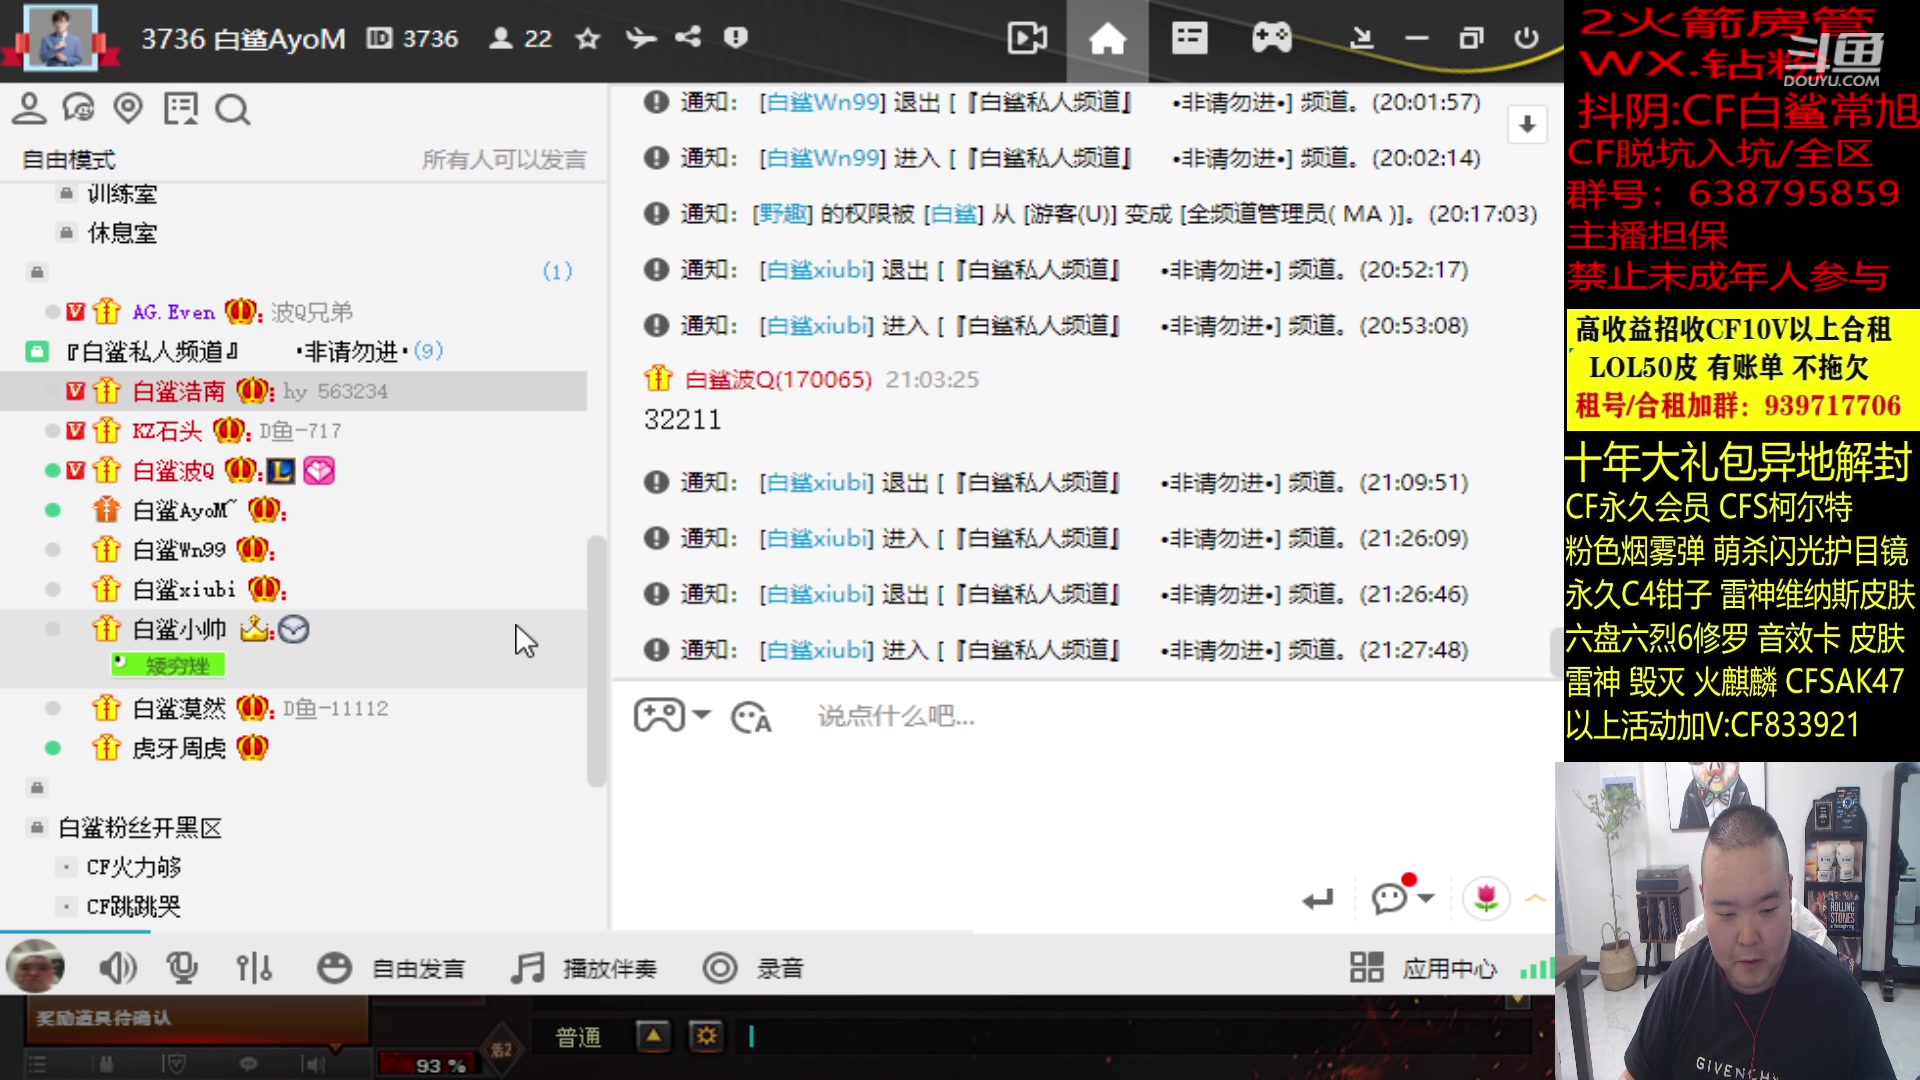
Task: Click the location pin icon above the channel list
Action: [x=129, y=108]
